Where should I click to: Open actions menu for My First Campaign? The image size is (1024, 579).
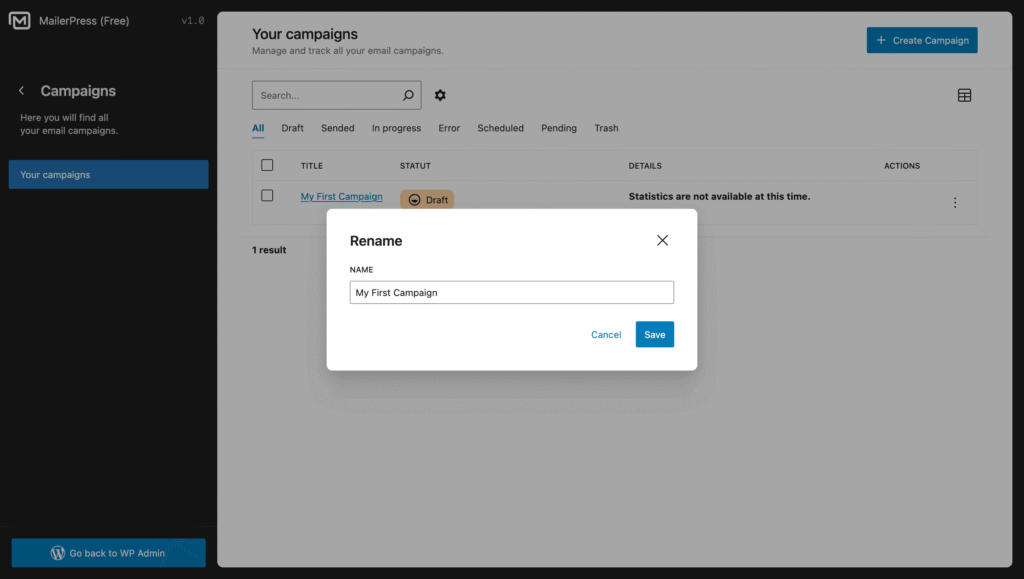point(955,203)
